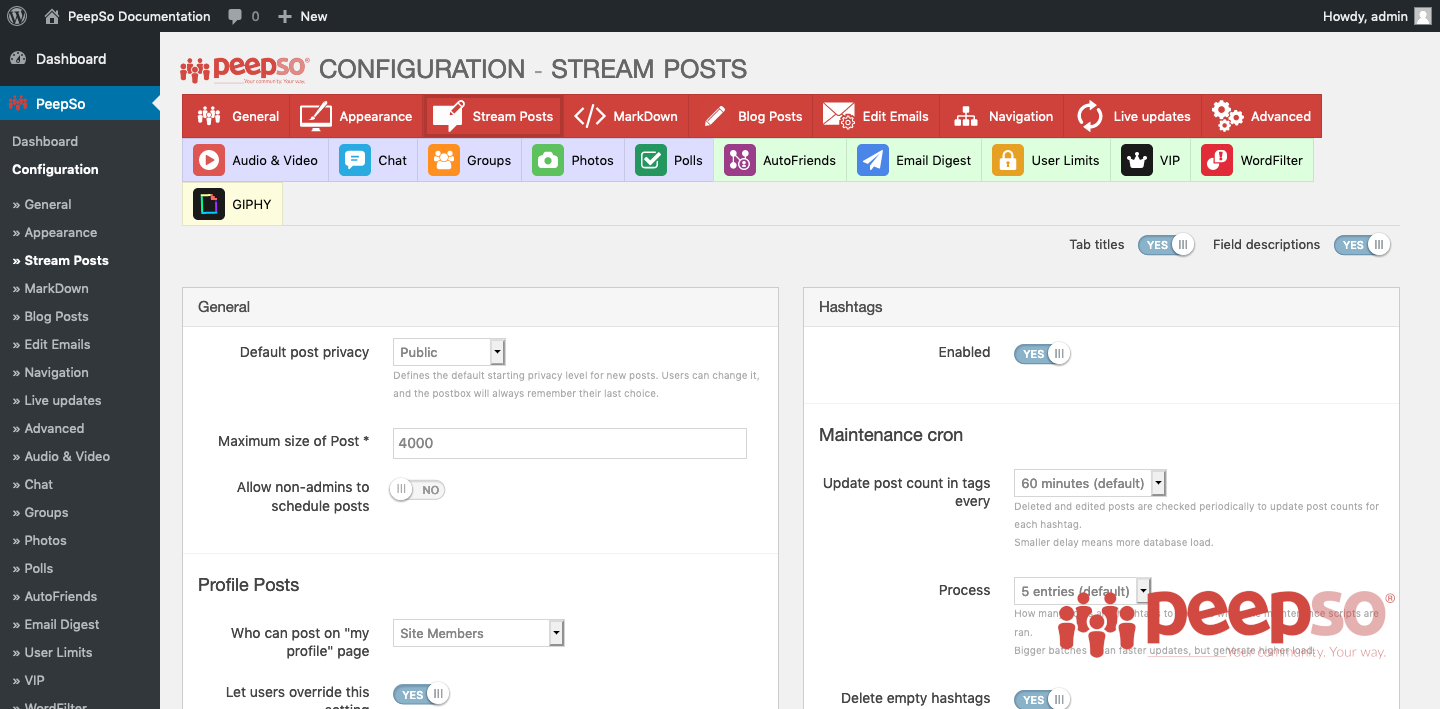1440x709 pixels.
Task: Click the Audio & Video play icon
Action: point(209,160)
